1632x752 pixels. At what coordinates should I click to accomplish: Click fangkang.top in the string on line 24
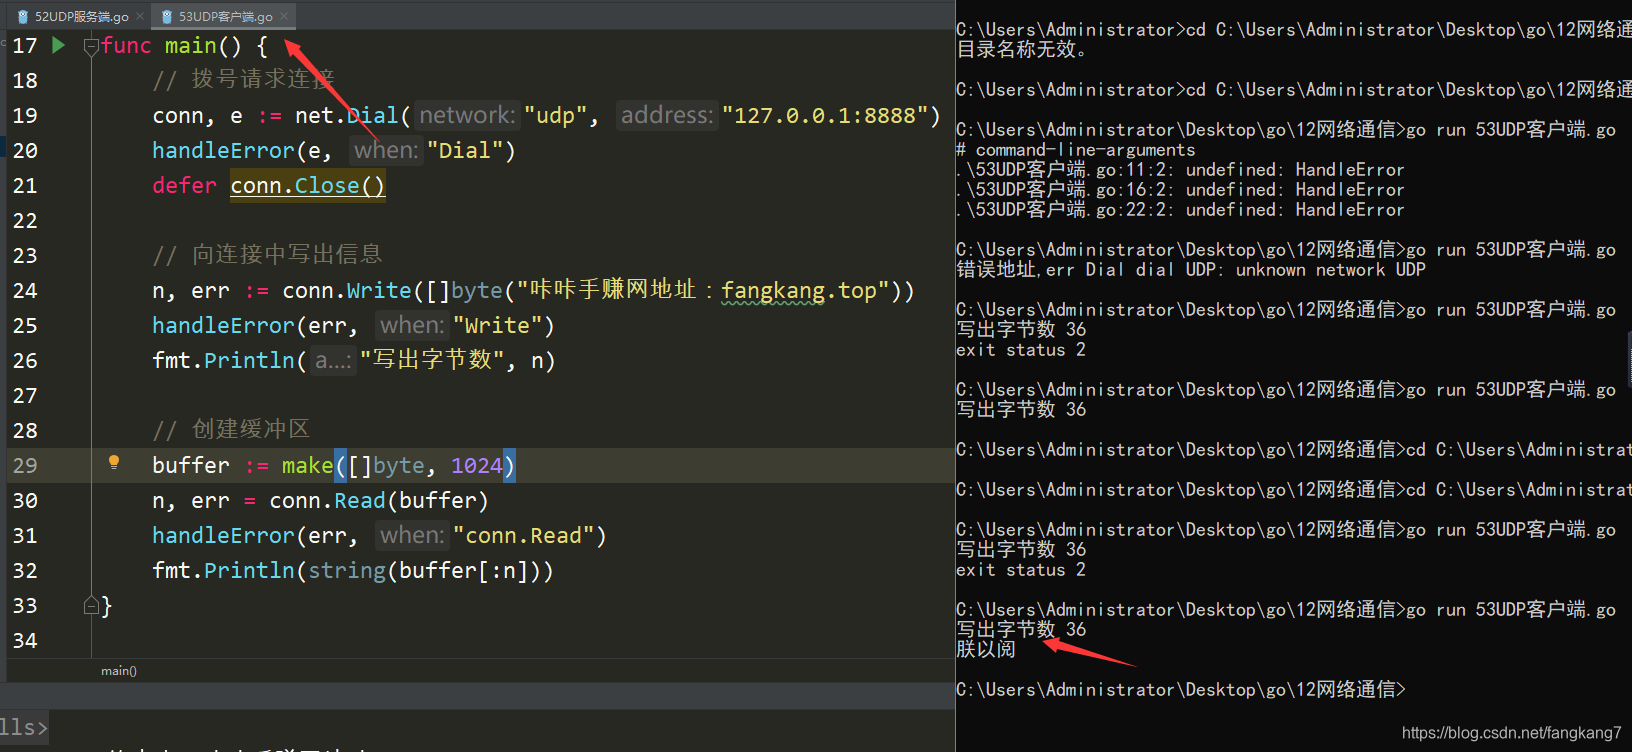[799, 290]
